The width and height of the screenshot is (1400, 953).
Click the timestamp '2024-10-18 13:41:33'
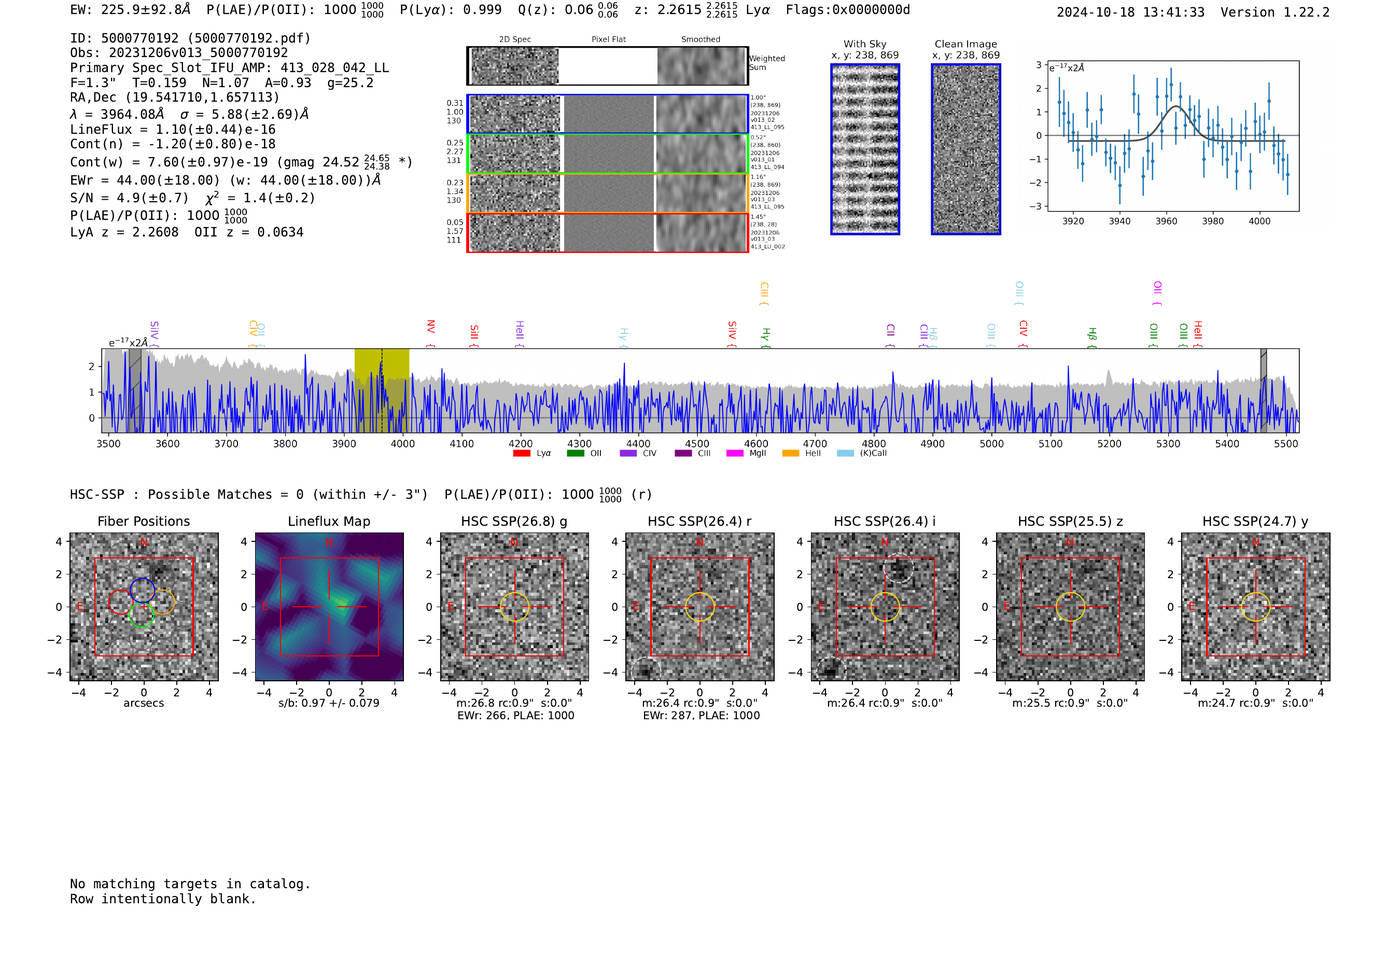click(x=1130, y=12)
